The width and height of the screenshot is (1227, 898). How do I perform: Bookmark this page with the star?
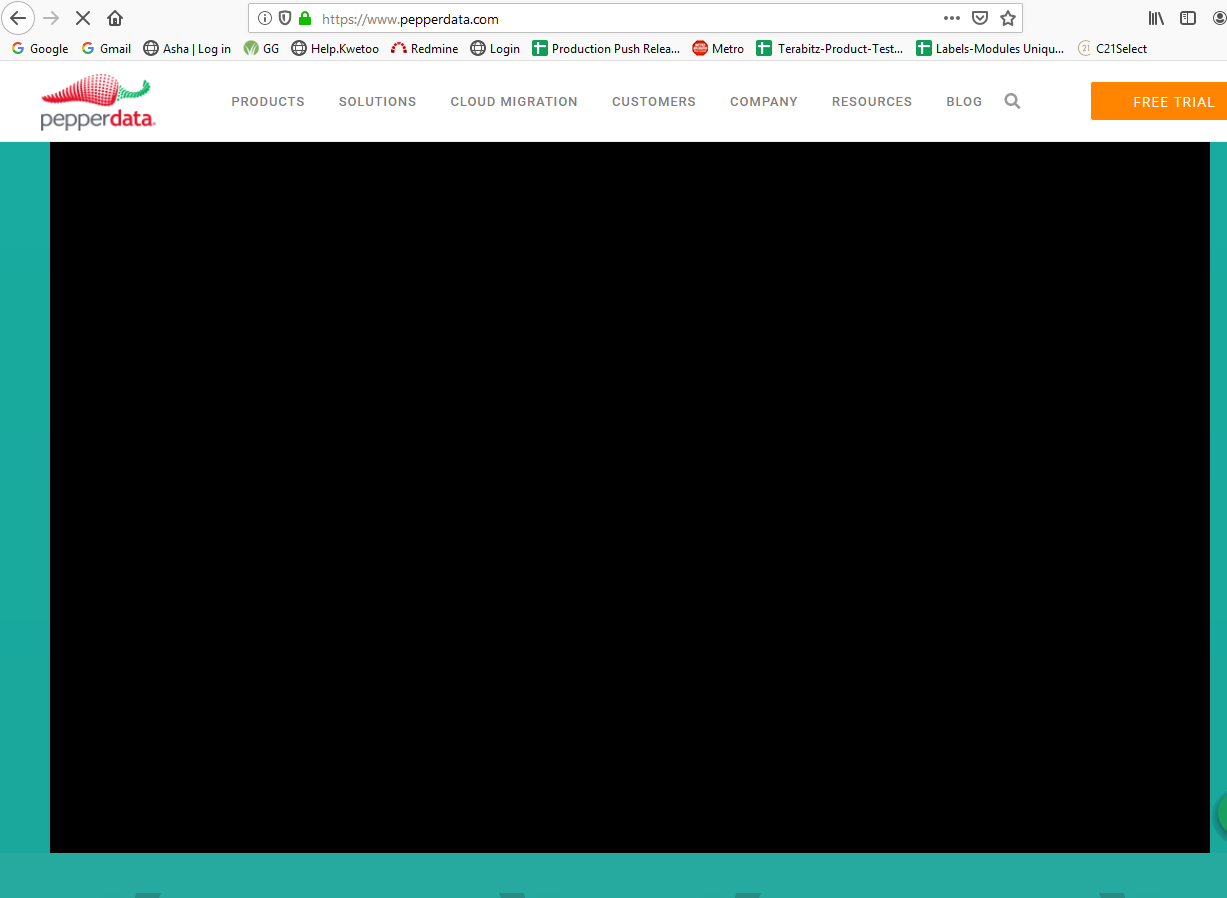click(x=1008, y=18)
